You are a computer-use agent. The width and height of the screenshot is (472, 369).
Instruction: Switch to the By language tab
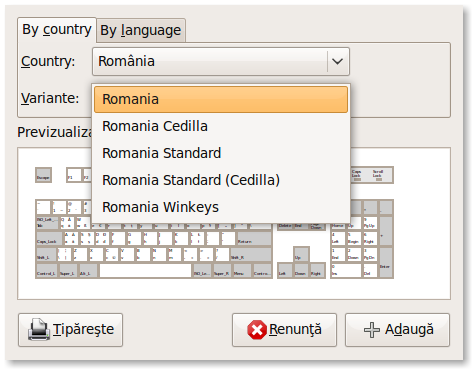tap(141, 31)
